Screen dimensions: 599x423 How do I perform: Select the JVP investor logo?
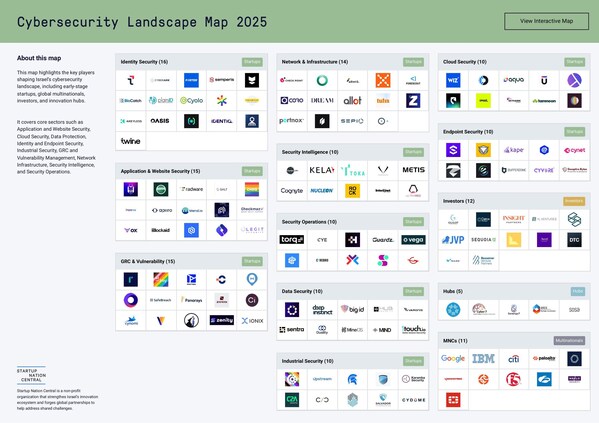[x=453, y=240]
